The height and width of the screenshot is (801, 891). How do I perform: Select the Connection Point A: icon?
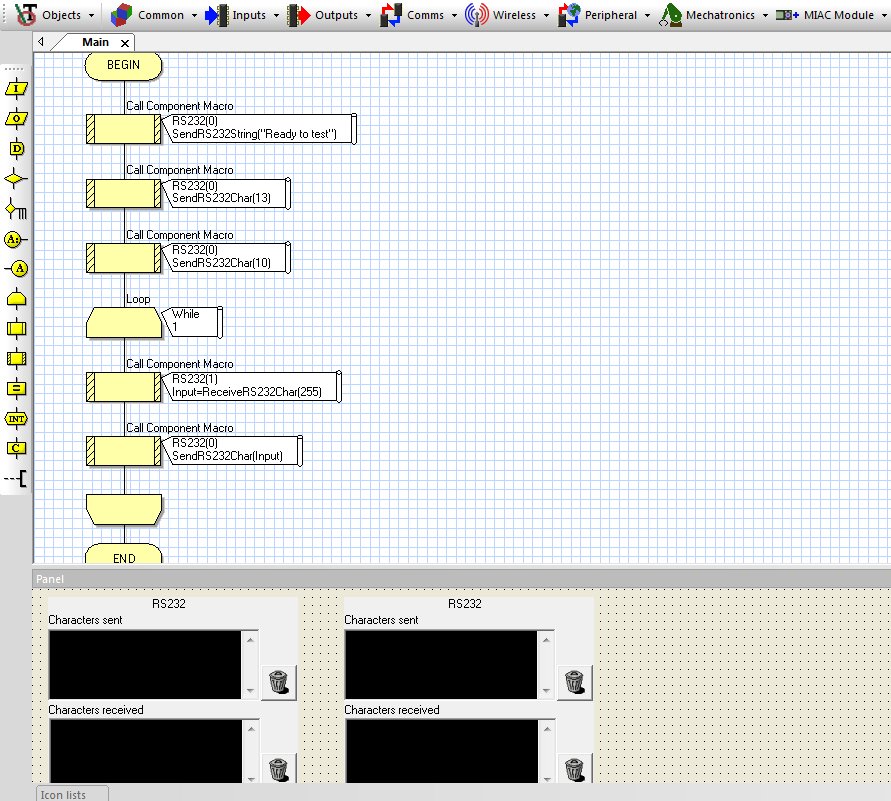click(16, 239)
